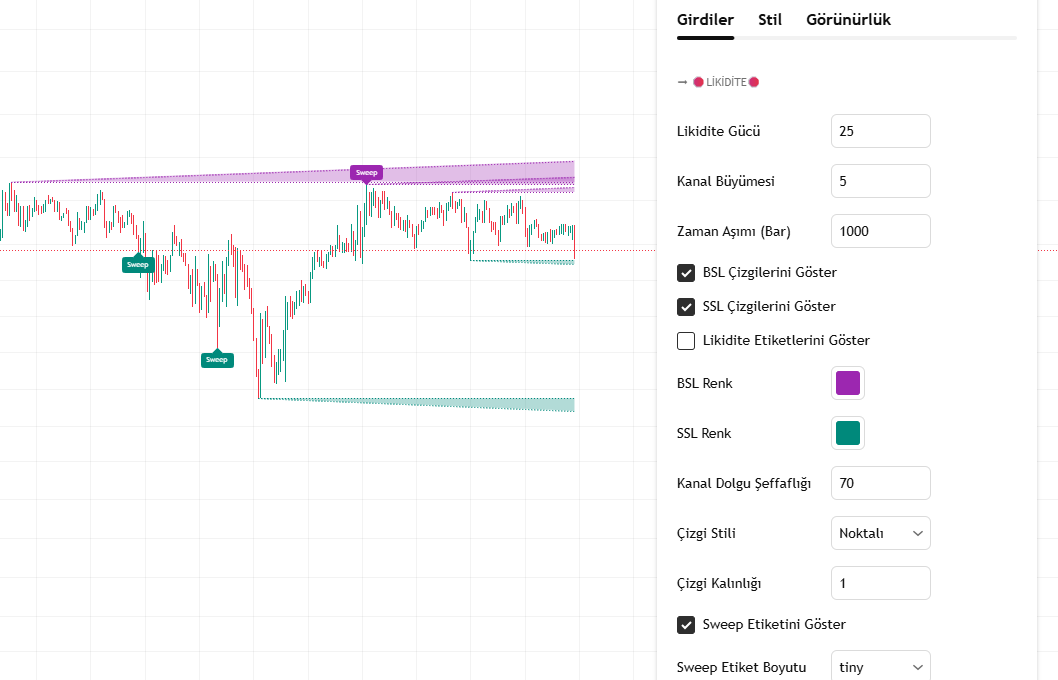Edit the Kanal Dolgu Şeffaflığı value

880,483
